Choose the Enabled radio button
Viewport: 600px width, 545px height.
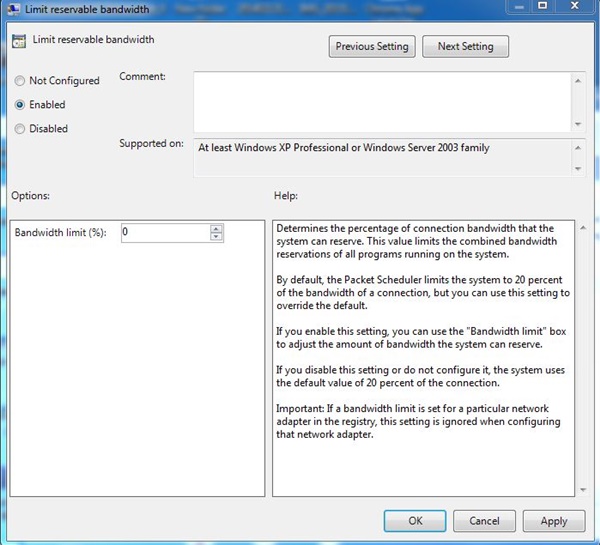pyautogui.click(x=20, y=104)
